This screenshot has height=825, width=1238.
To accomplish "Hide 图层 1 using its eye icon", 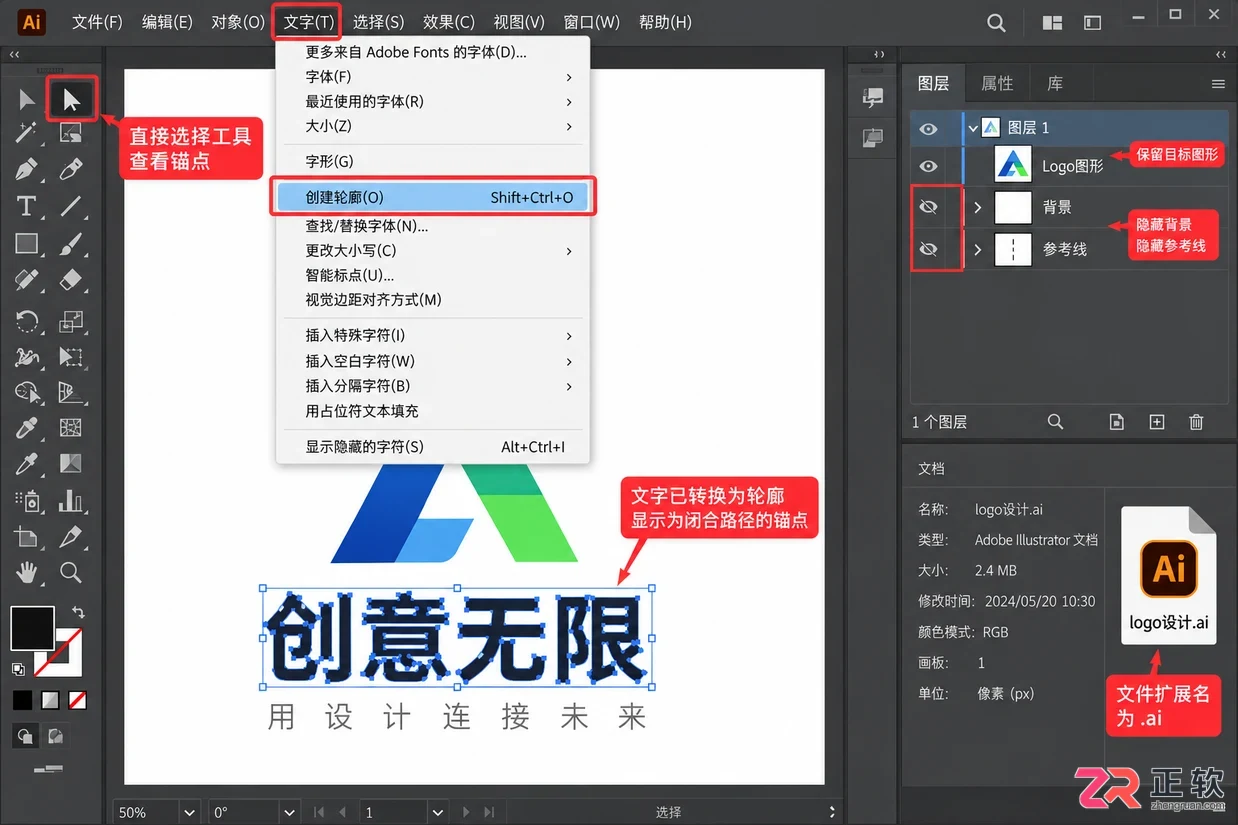I will pos(928,128).
